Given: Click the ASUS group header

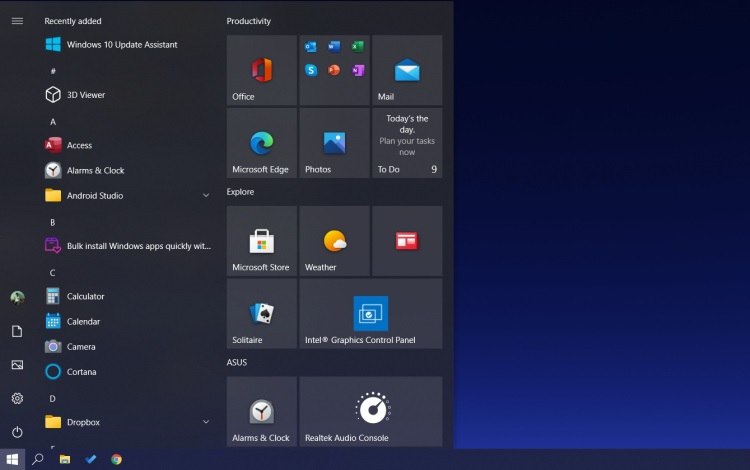Looking at the screenshot, I should point(237,362).
